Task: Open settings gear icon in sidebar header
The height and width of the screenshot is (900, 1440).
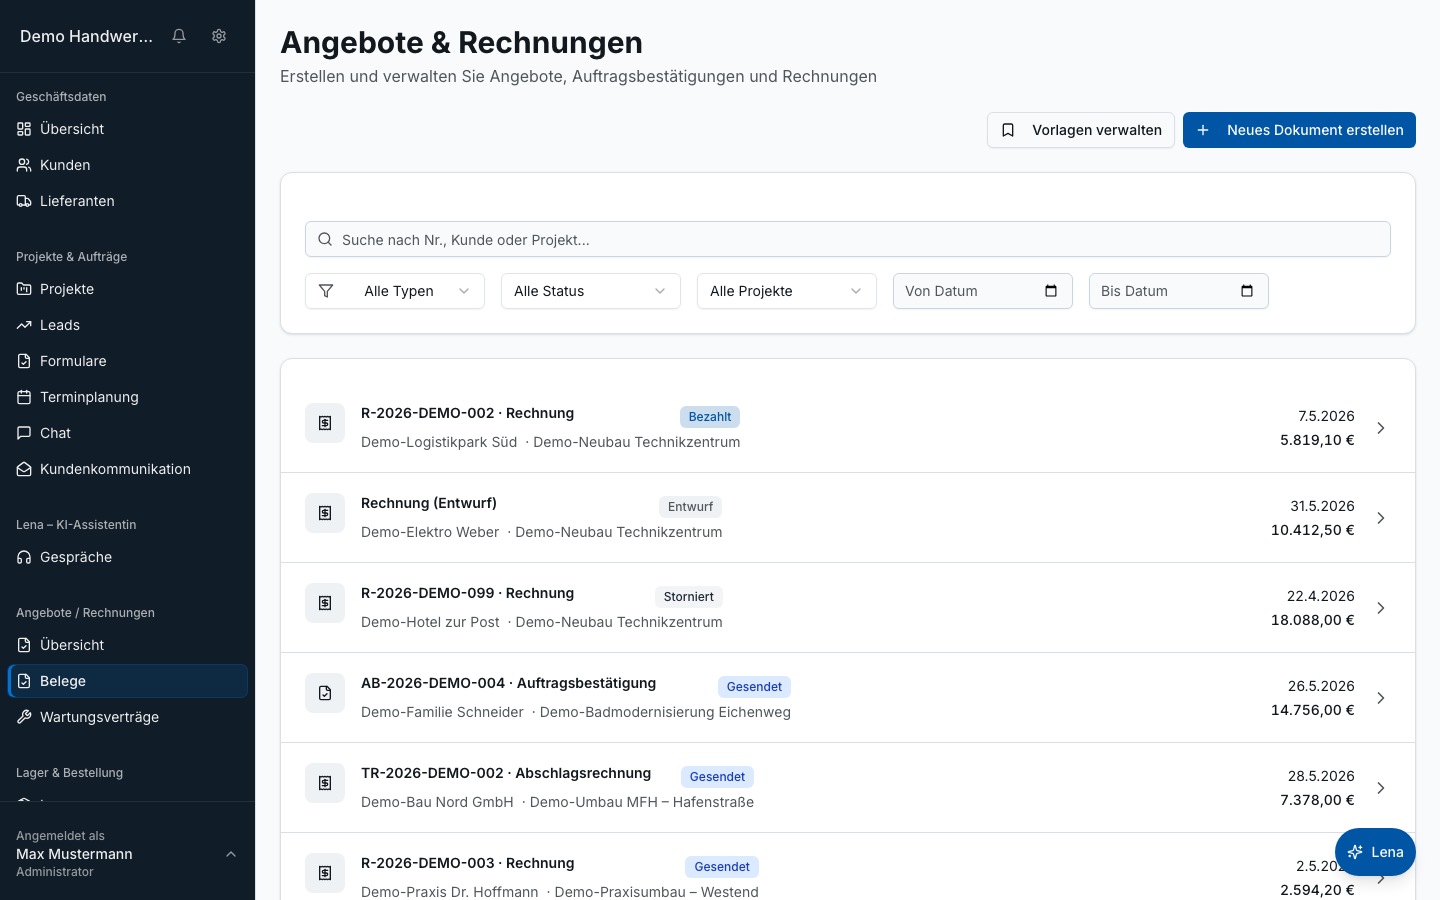Action: click(x=219, y=36)
